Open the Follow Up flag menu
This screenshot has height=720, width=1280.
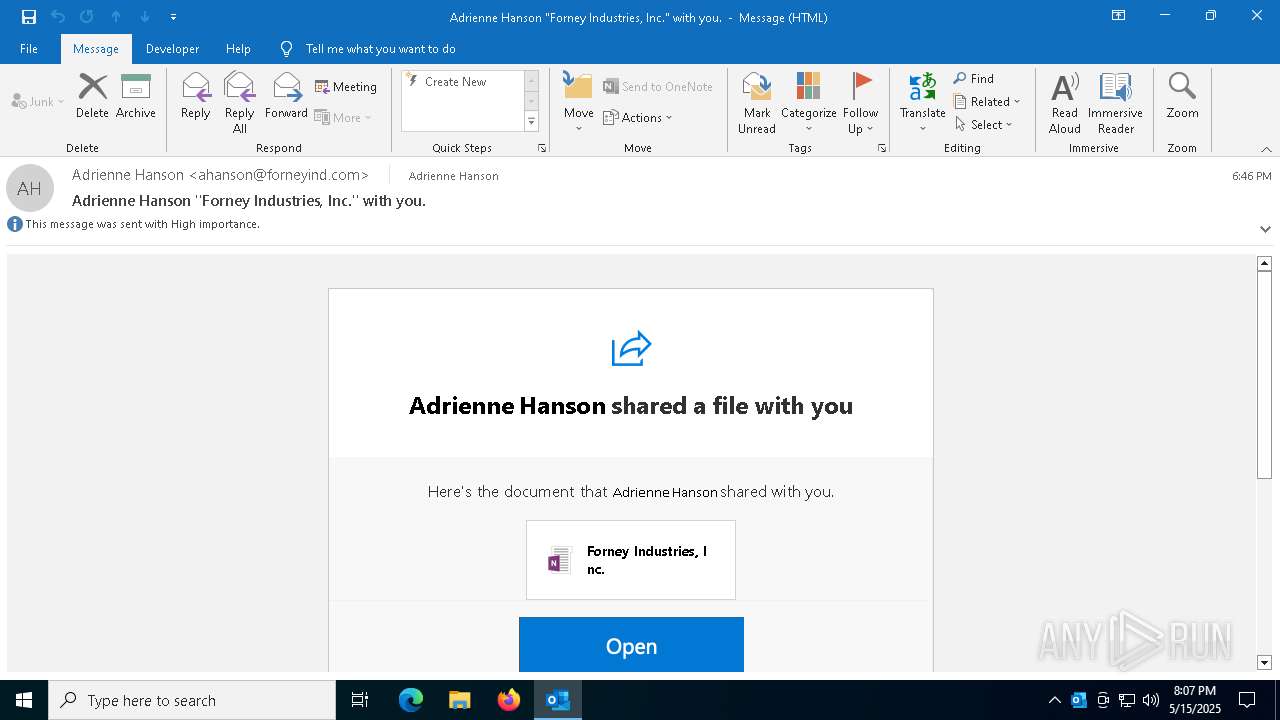[860, 102]
